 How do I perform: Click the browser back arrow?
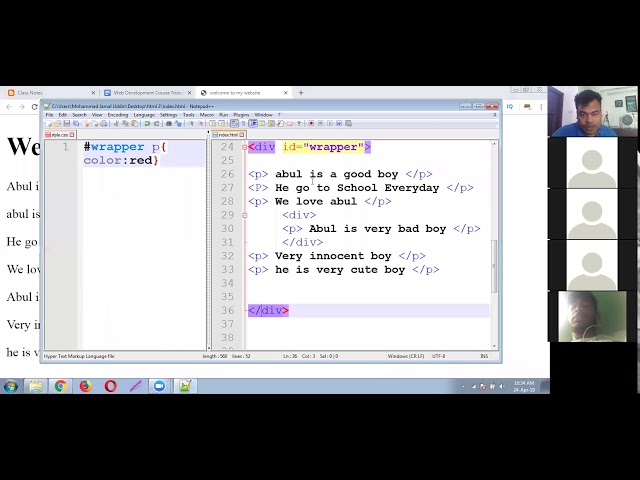[x=9, y=107]
